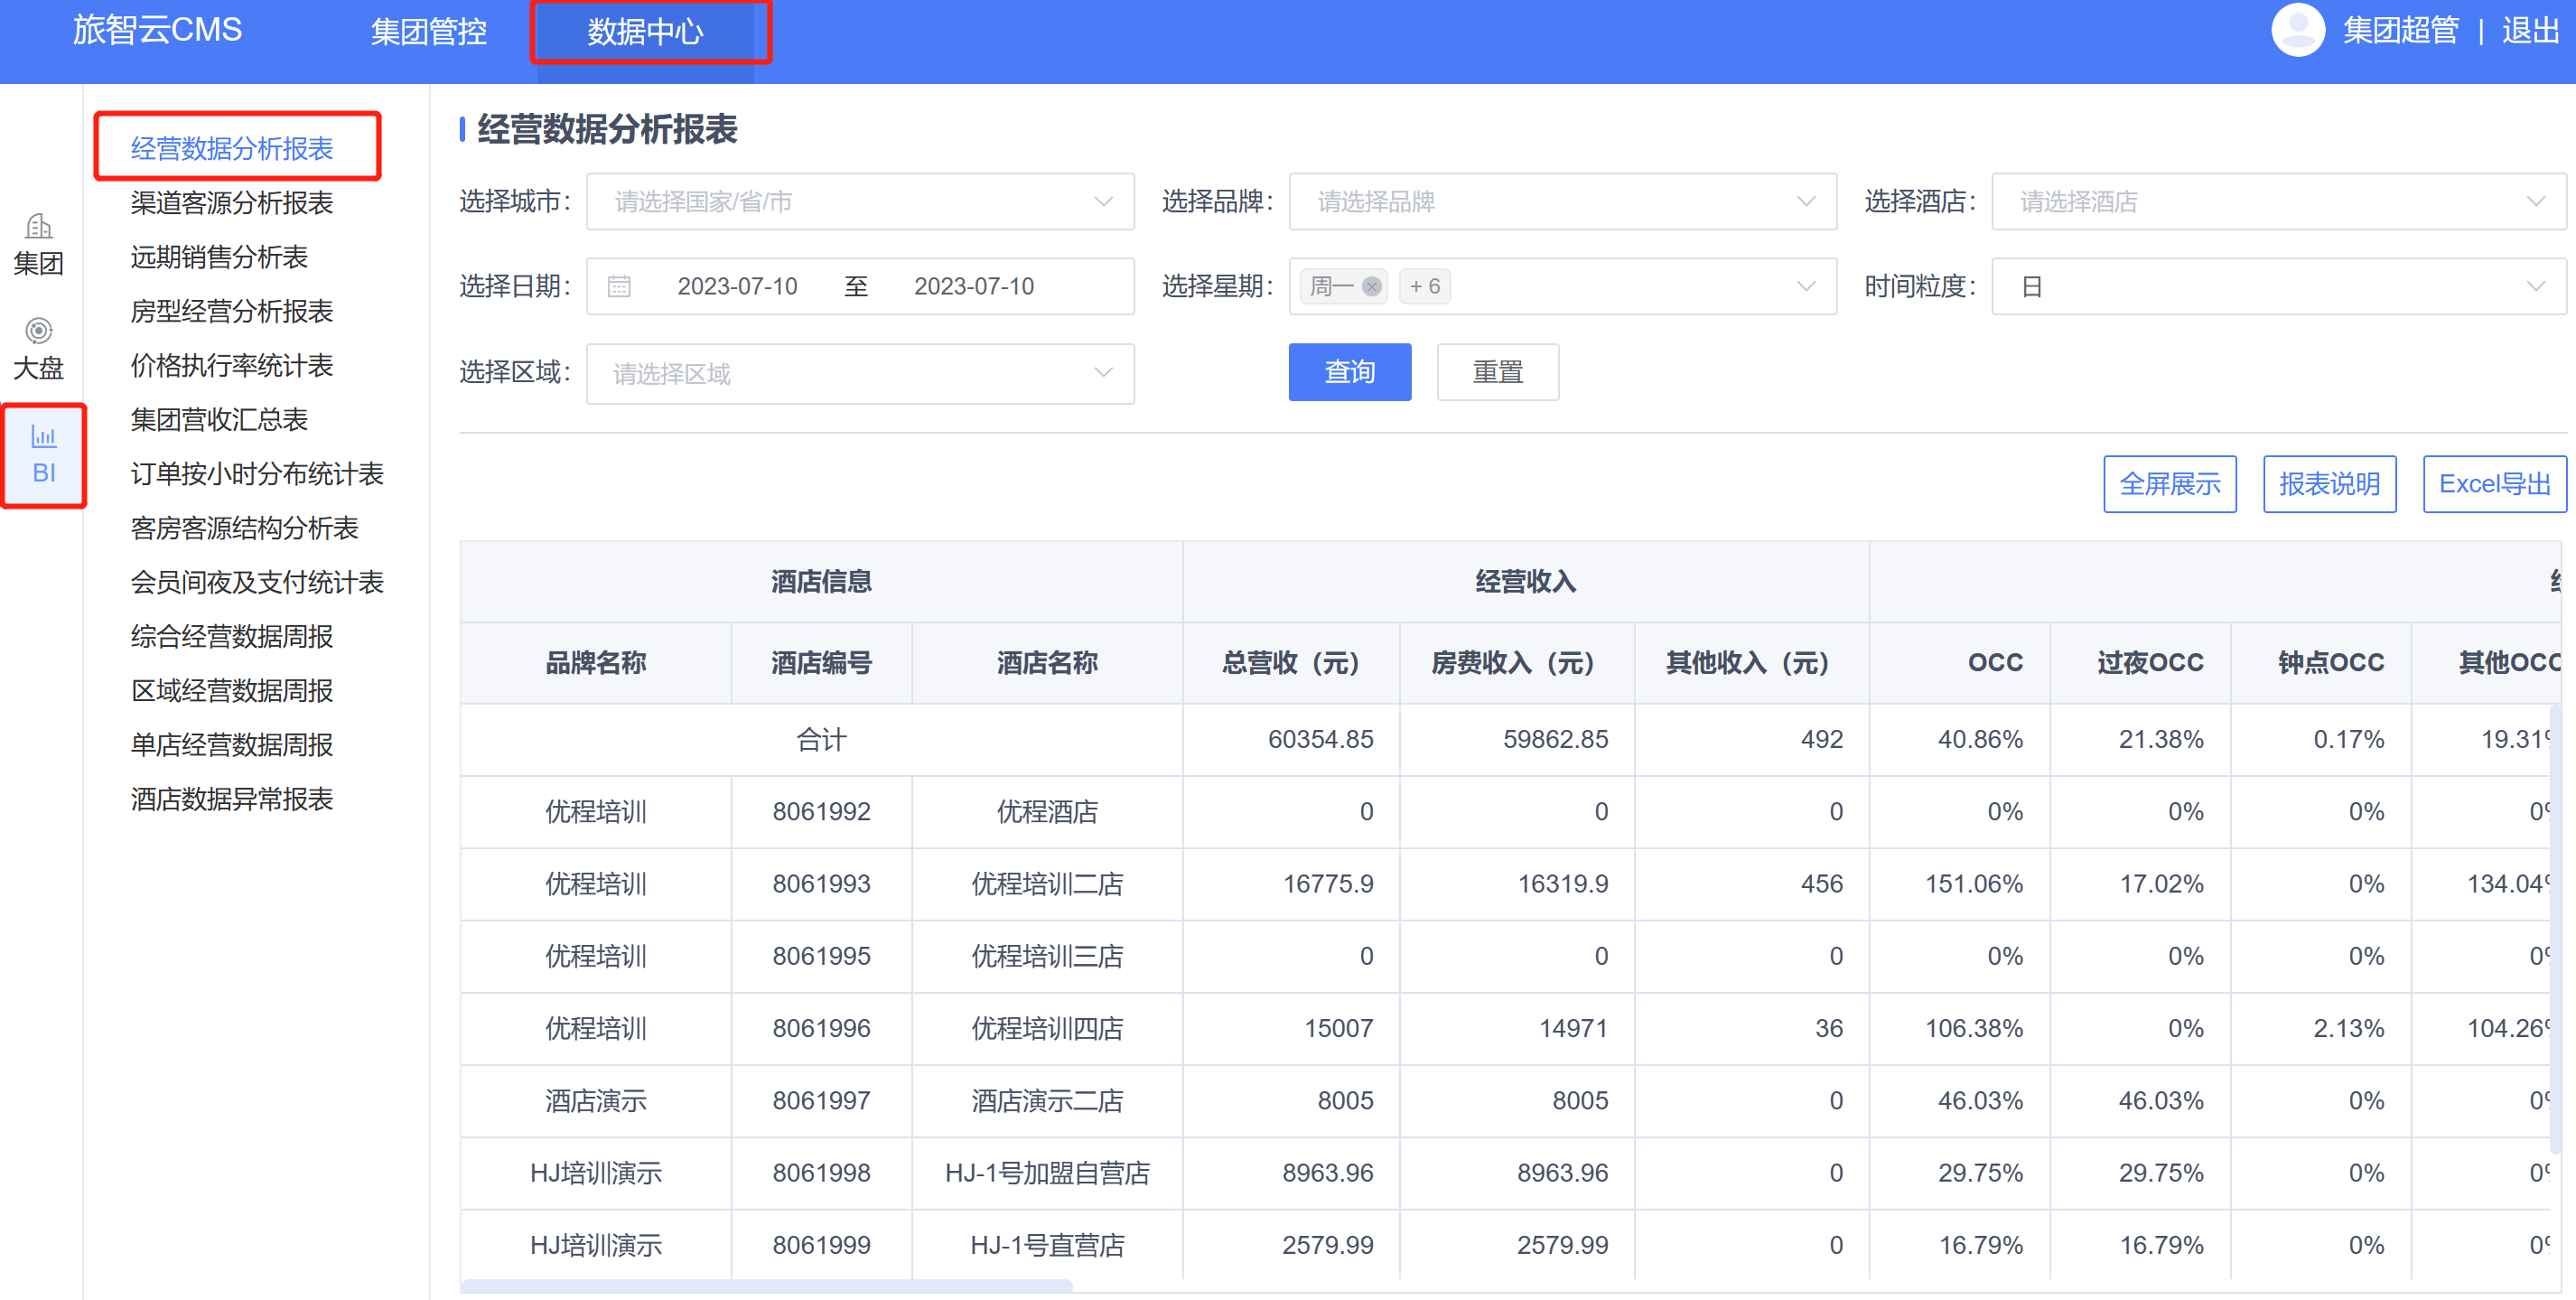This screenshot has width=2576, height=1300.
Task: Click the 集团 building icon in sidebar
Action: [x=39, y=226]
